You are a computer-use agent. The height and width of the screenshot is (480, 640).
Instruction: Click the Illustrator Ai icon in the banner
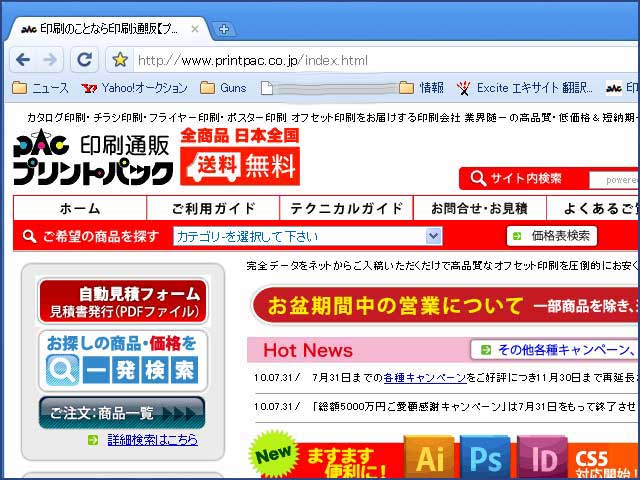[x=429, y=458]
